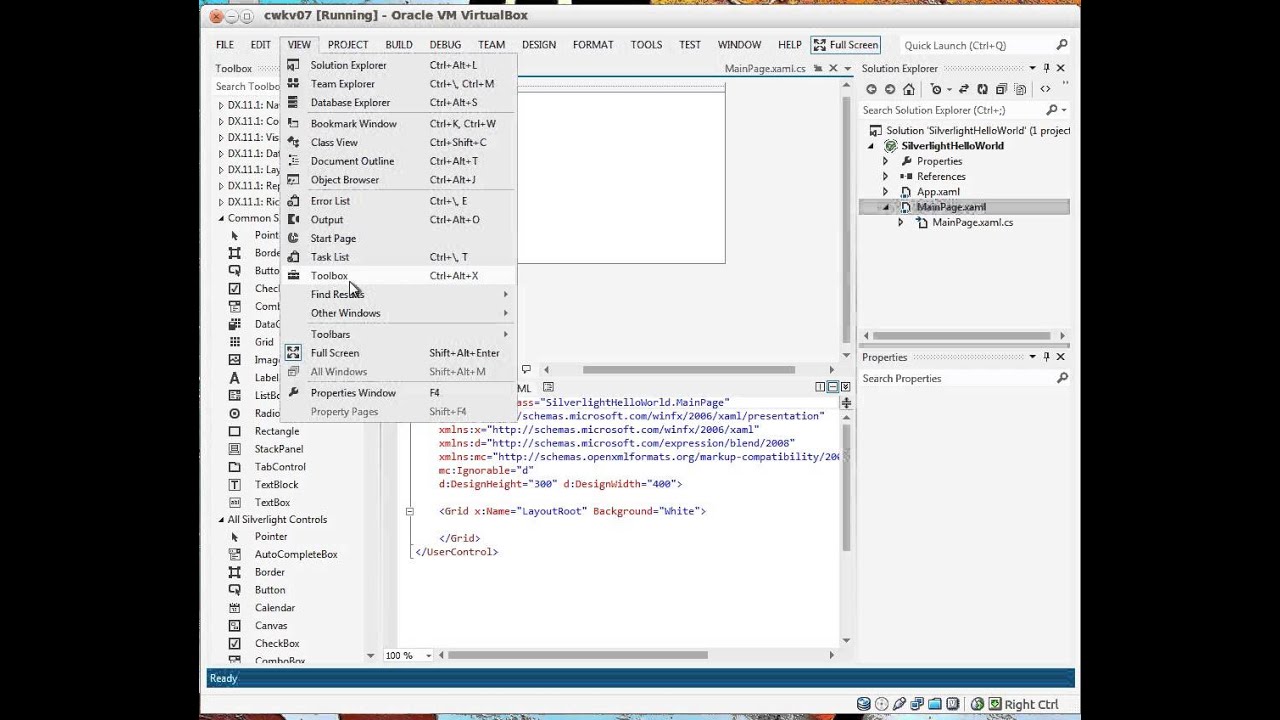This screenshot has height=720, width=1280.
Task: Click Collapse All icon in Solution Explorer
Action: [x=1001, y=89]
